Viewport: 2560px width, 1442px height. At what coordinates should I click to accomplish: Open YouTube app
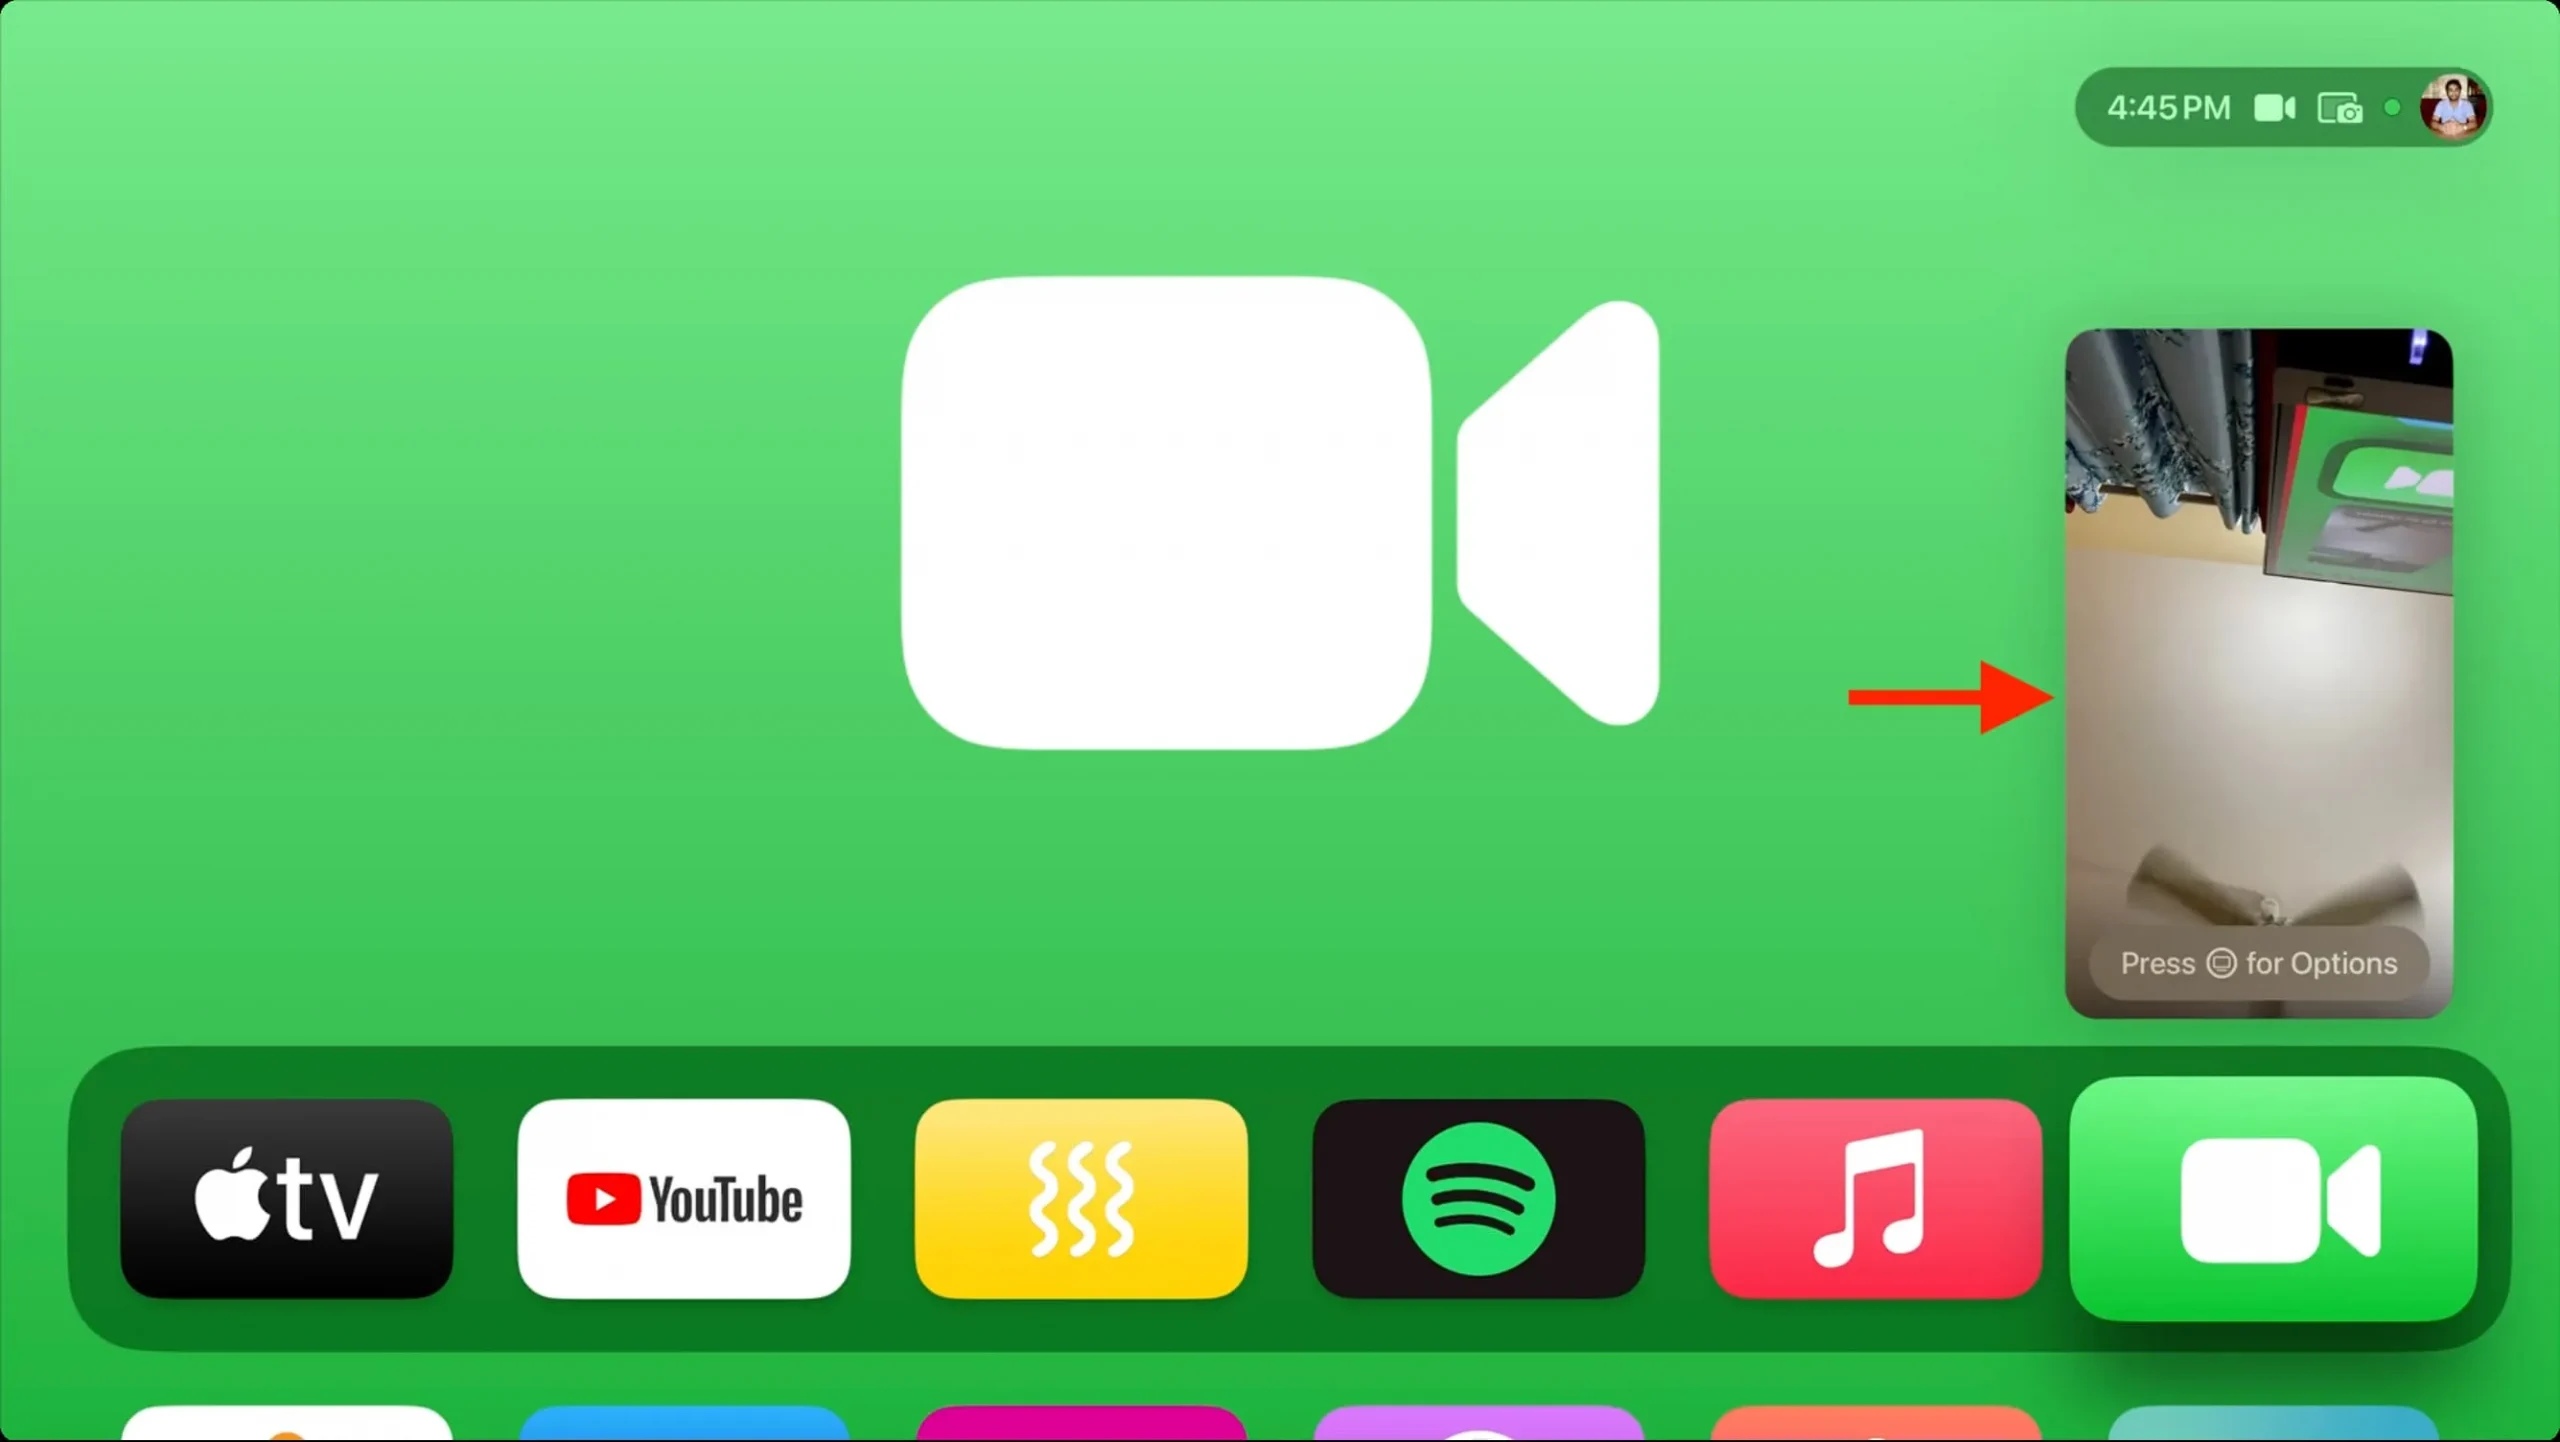pos(684,1201)
